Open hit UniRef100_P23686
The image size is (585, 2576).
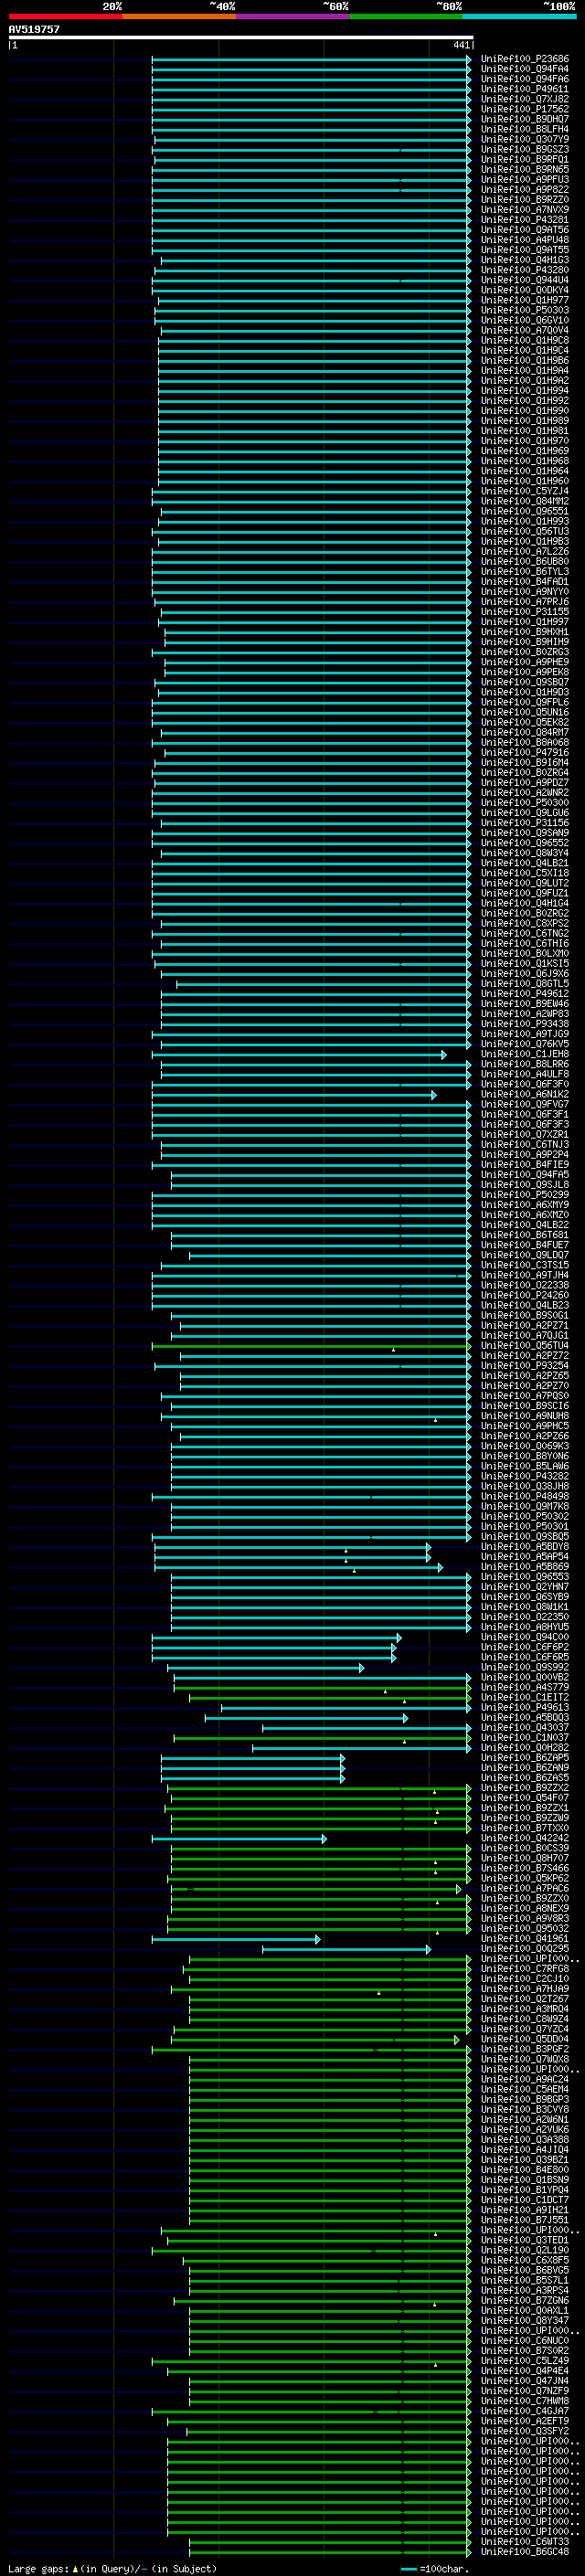coord(525,59)
